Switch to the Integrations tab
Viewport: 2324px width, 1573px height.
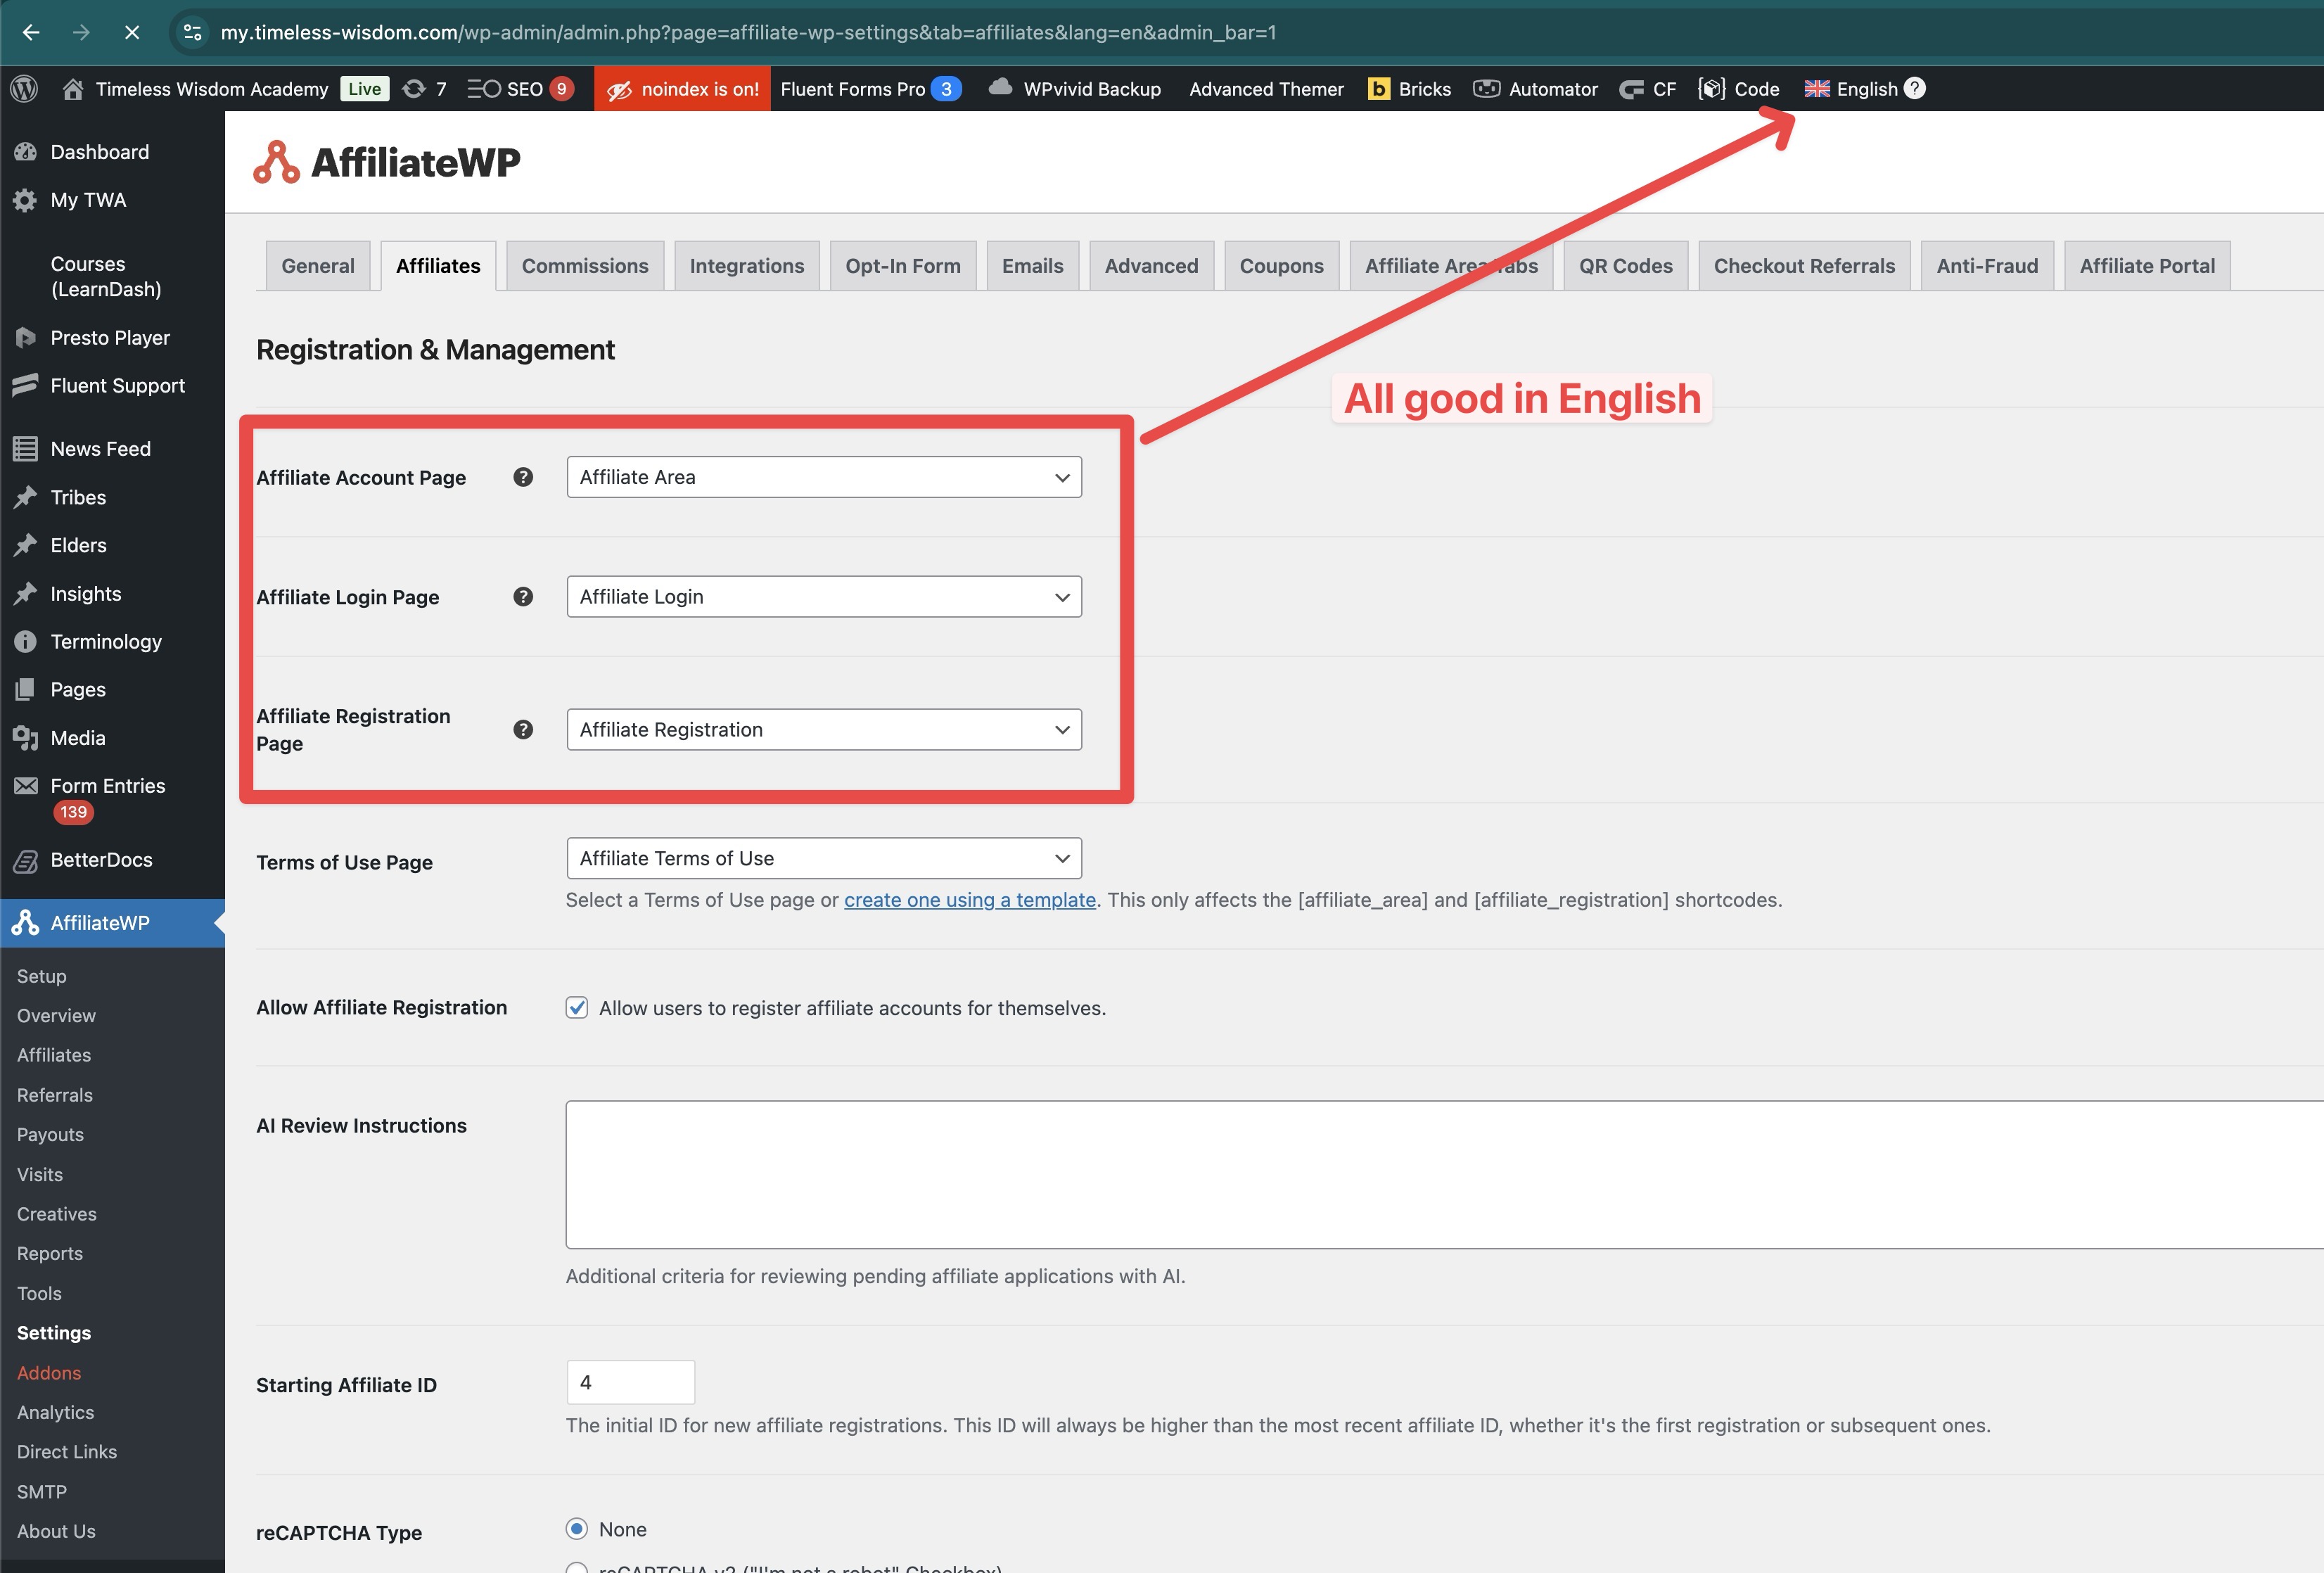pyautogui.click(x=747, y=266)
